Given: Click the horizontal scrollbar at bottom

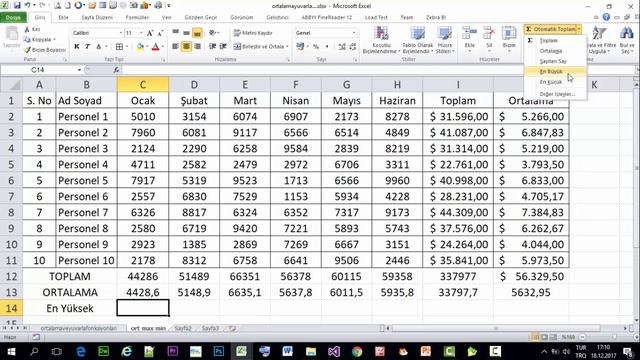Looking at the screenshot, I should click(x=496, y=328).
